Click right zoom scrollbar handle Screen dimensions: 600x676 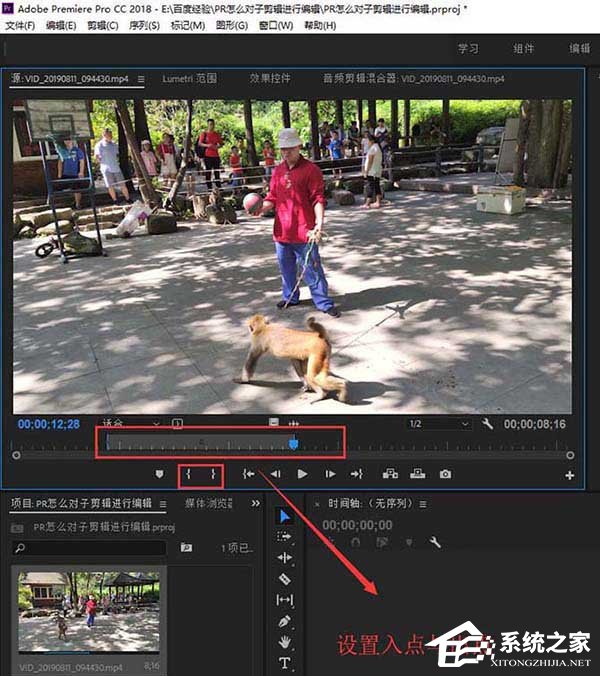pyautogui.click(x=570, y=455)
